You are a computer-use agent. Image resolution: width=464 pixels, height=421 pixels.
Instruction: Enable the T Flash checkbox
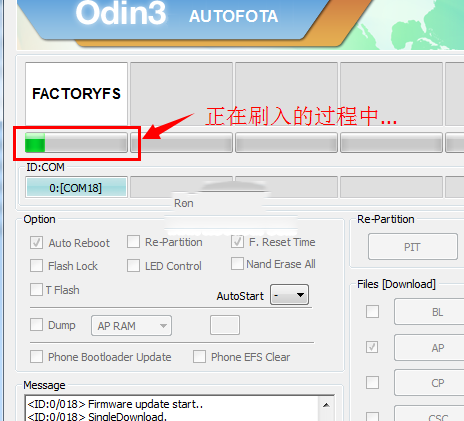[x=36, y=290]
